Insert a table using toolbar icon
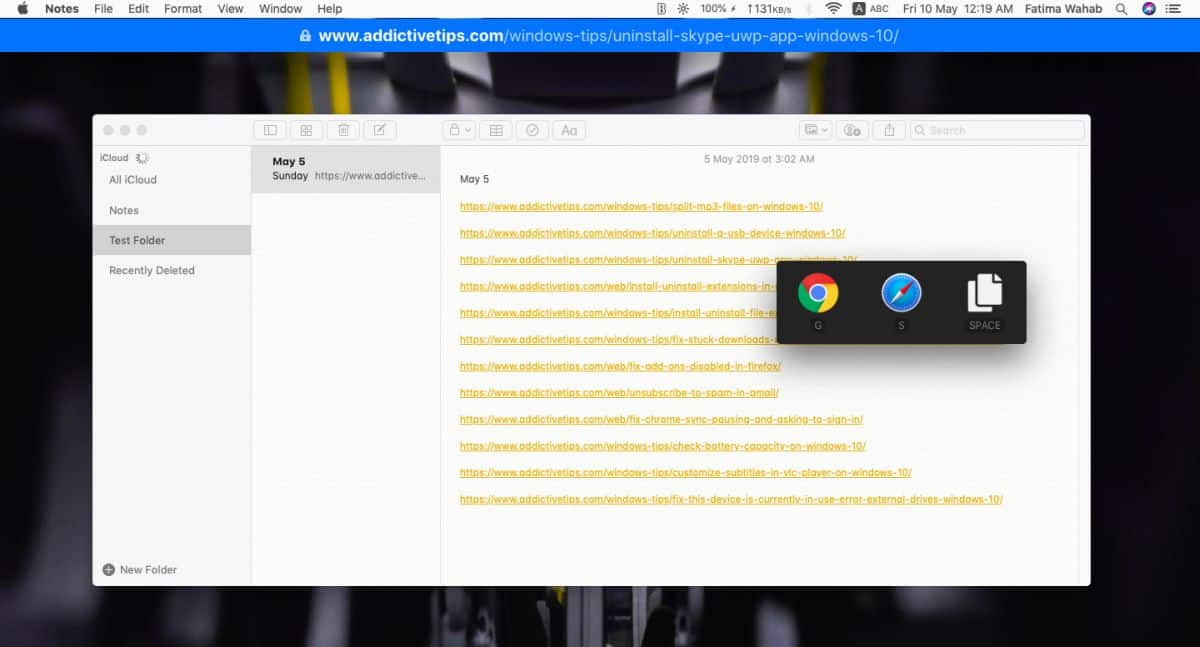The width and height of the screenshot is (1200, 647). [496, 130]
